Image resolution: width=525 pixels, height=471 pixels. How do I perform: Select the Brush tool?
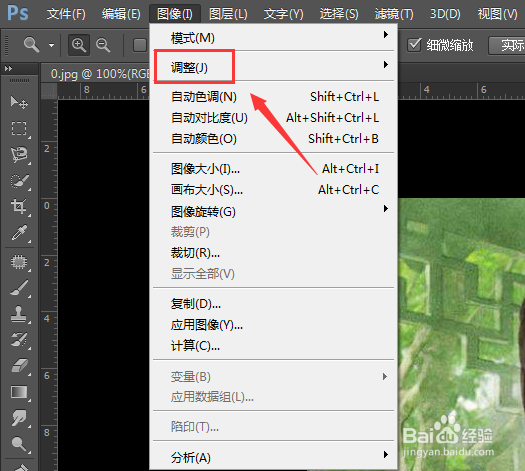click(x=19, y=288)
